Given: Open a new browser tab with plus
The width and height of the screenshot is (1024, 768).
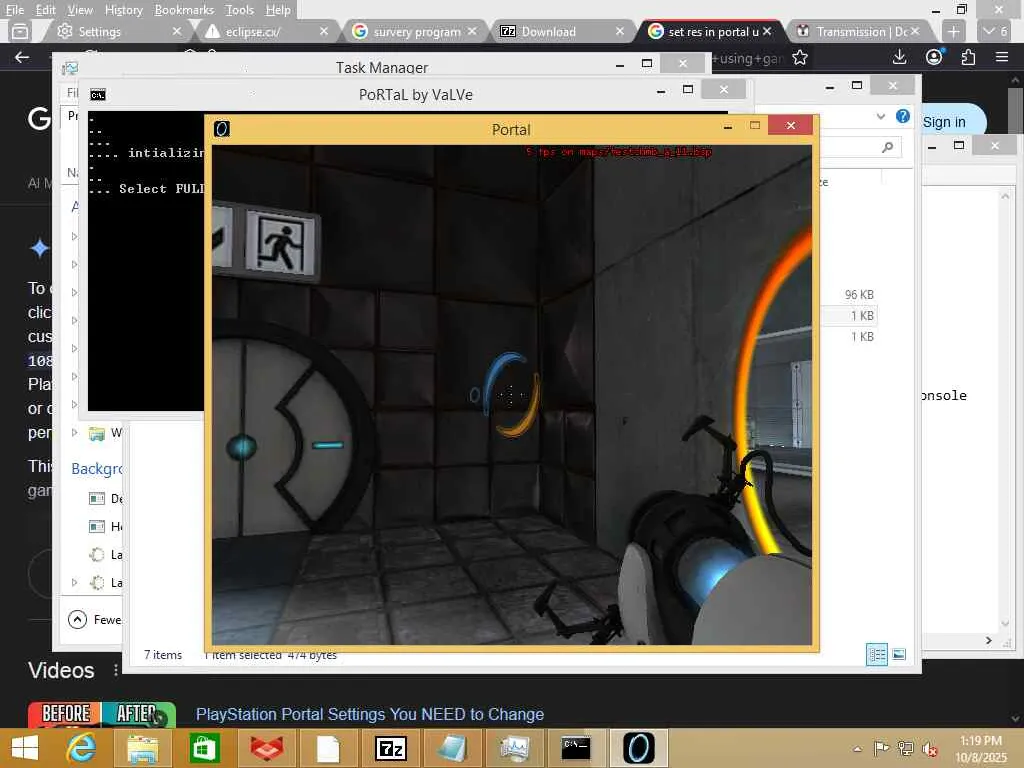Looking at the screenshot, I should tap(953, 31).
